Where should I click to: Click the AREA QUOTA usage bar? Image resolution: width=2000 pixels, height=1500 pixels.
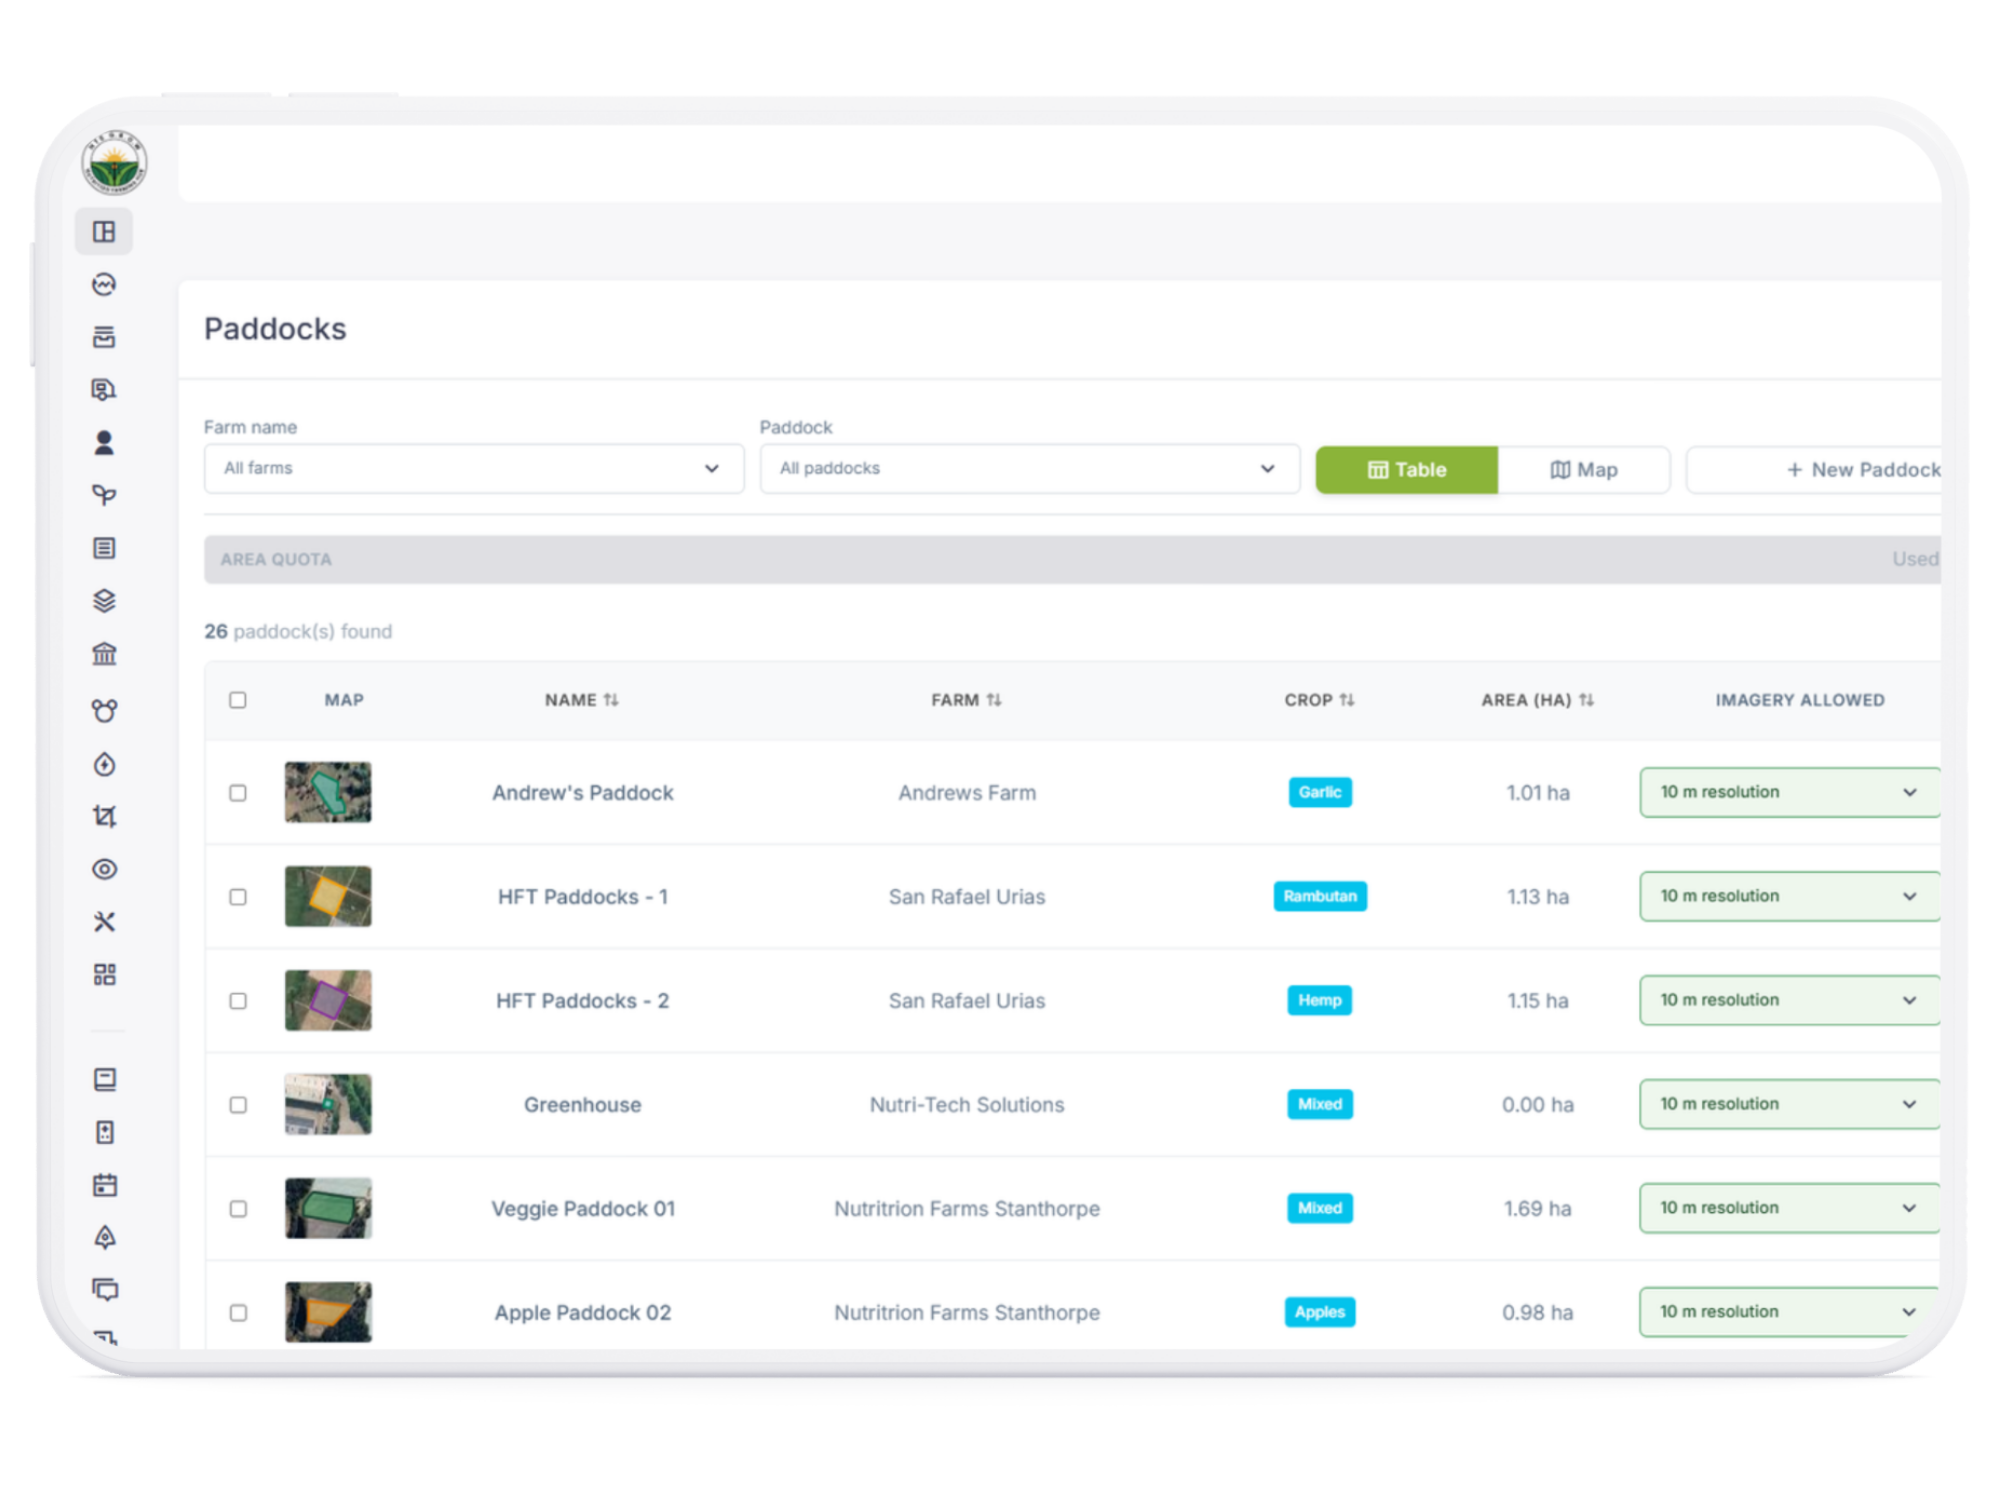pos(1073,559)
